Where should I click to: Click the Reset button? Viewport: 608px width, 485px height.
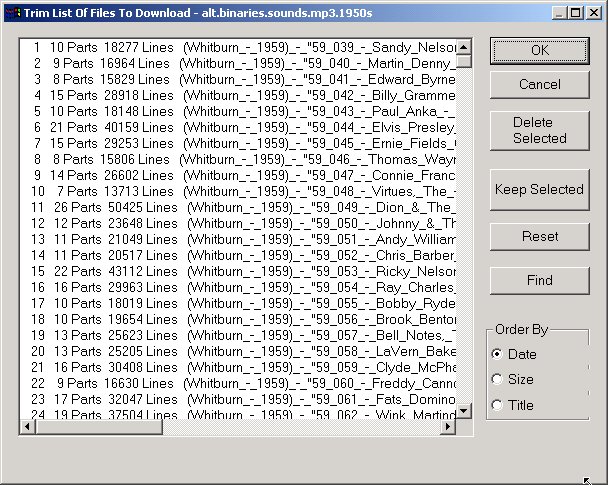539,236
